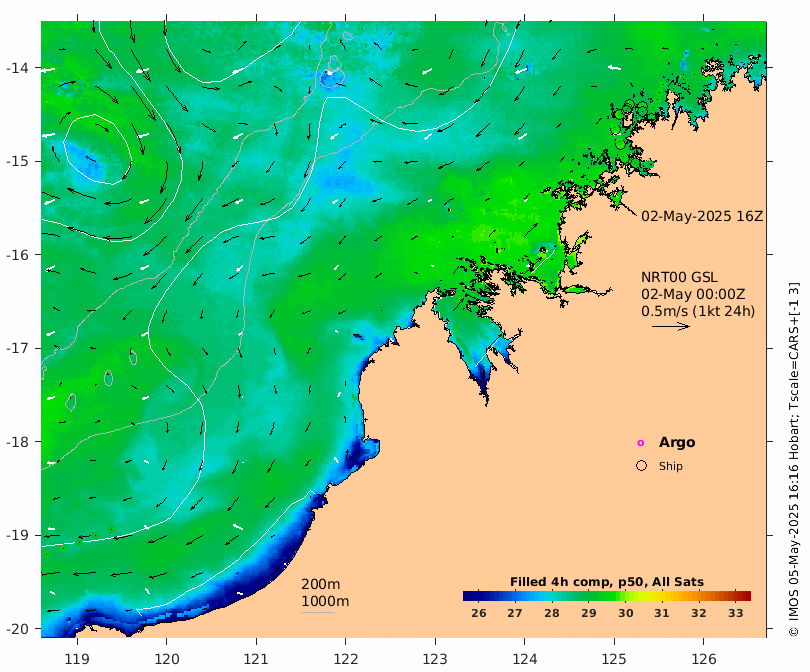
Task: Click the longitude label '121'
Action: coord(256,659)
